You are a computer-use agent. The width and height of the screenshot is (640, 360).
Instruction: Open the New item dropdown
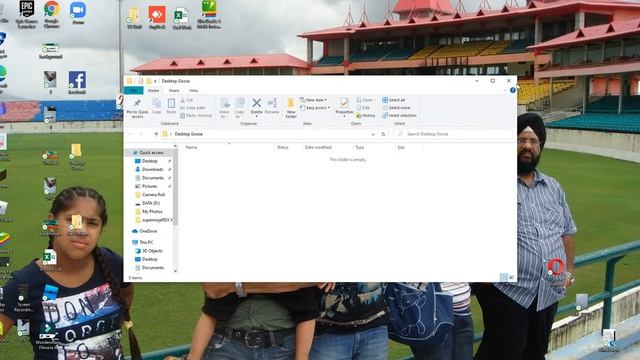(x=313, y=100)
